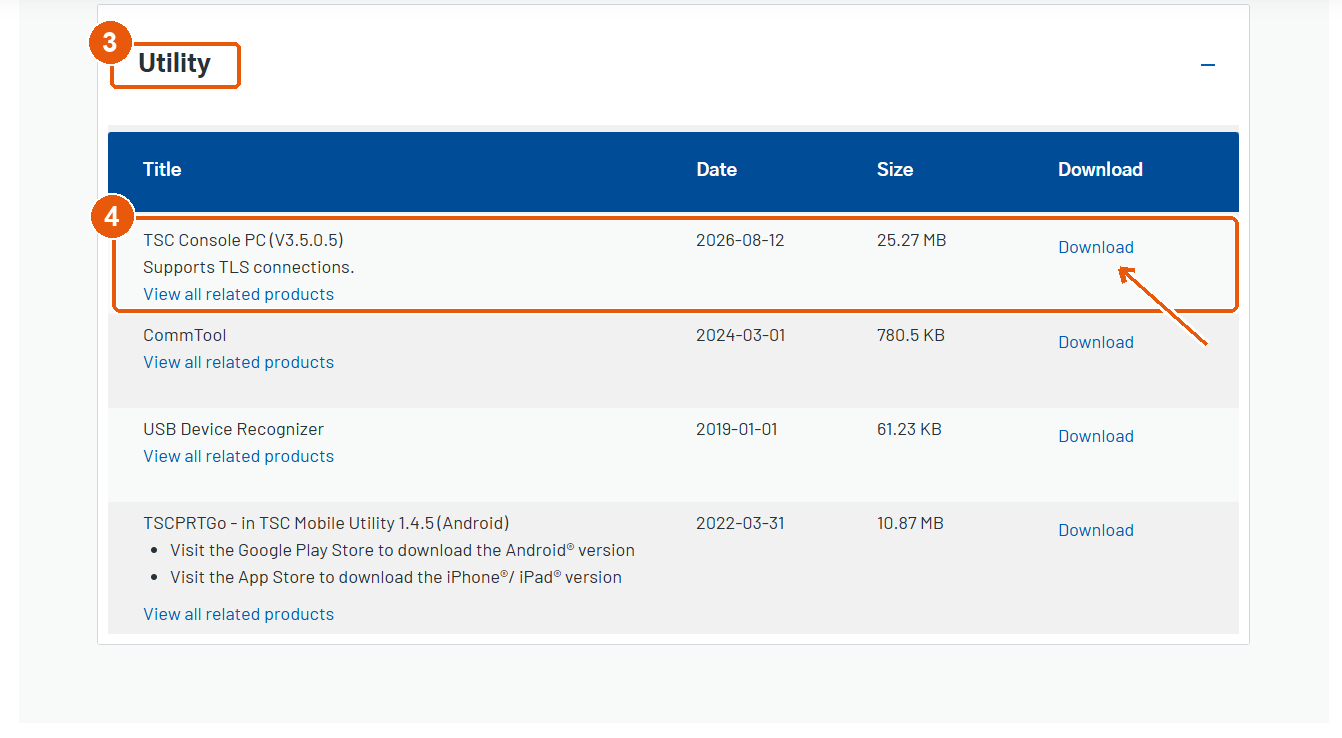
Task: Click the Utility section heading
Action: tap(175, 64)
